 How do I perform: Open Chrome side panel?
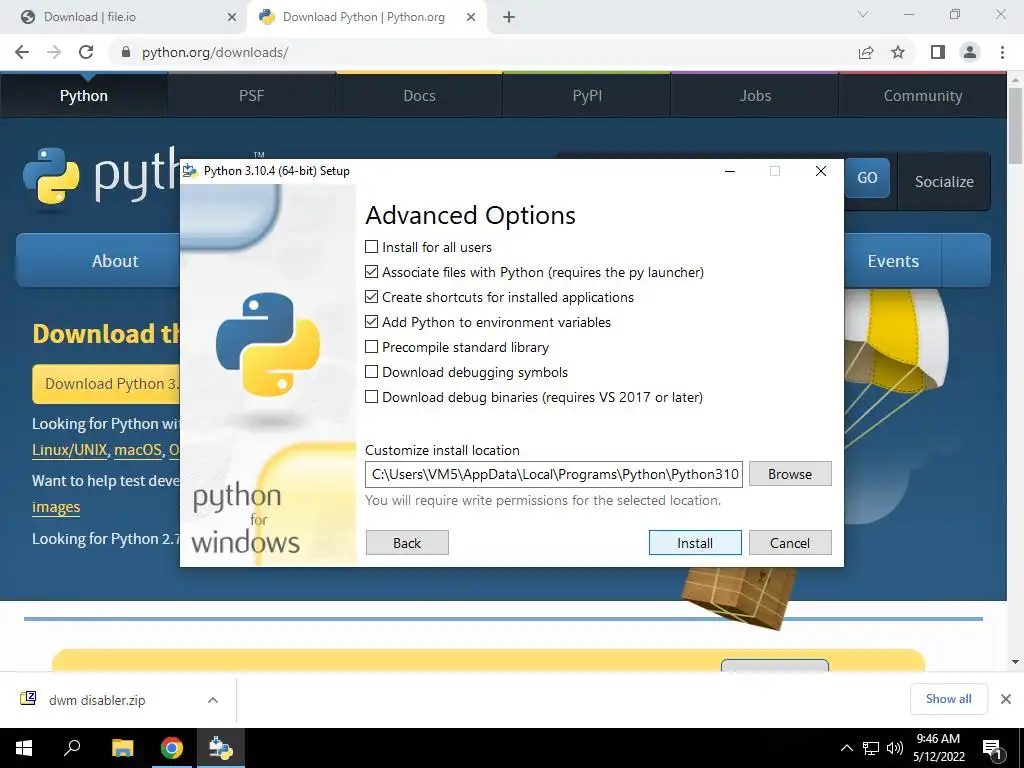[x=938, y=52]
